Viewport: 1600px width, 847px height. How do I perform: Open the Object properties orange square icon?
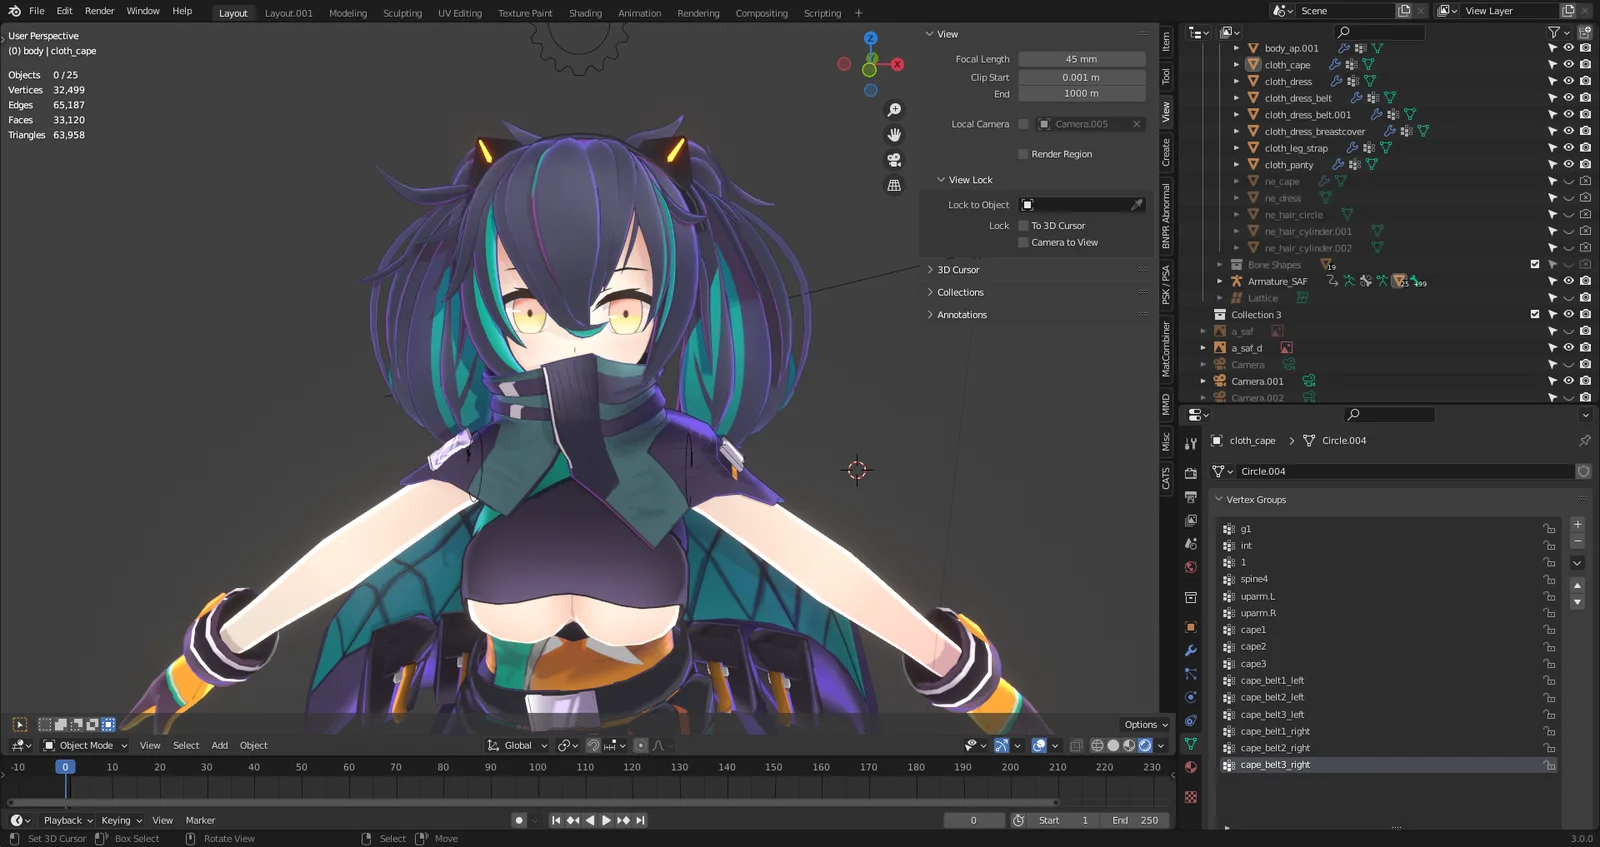[x=1191, y=628]
